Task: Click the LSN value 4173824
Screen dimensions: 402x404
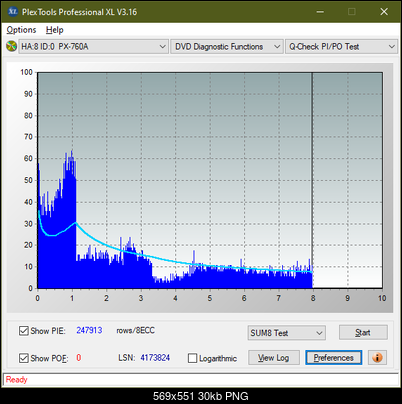Action: [155, 358]
